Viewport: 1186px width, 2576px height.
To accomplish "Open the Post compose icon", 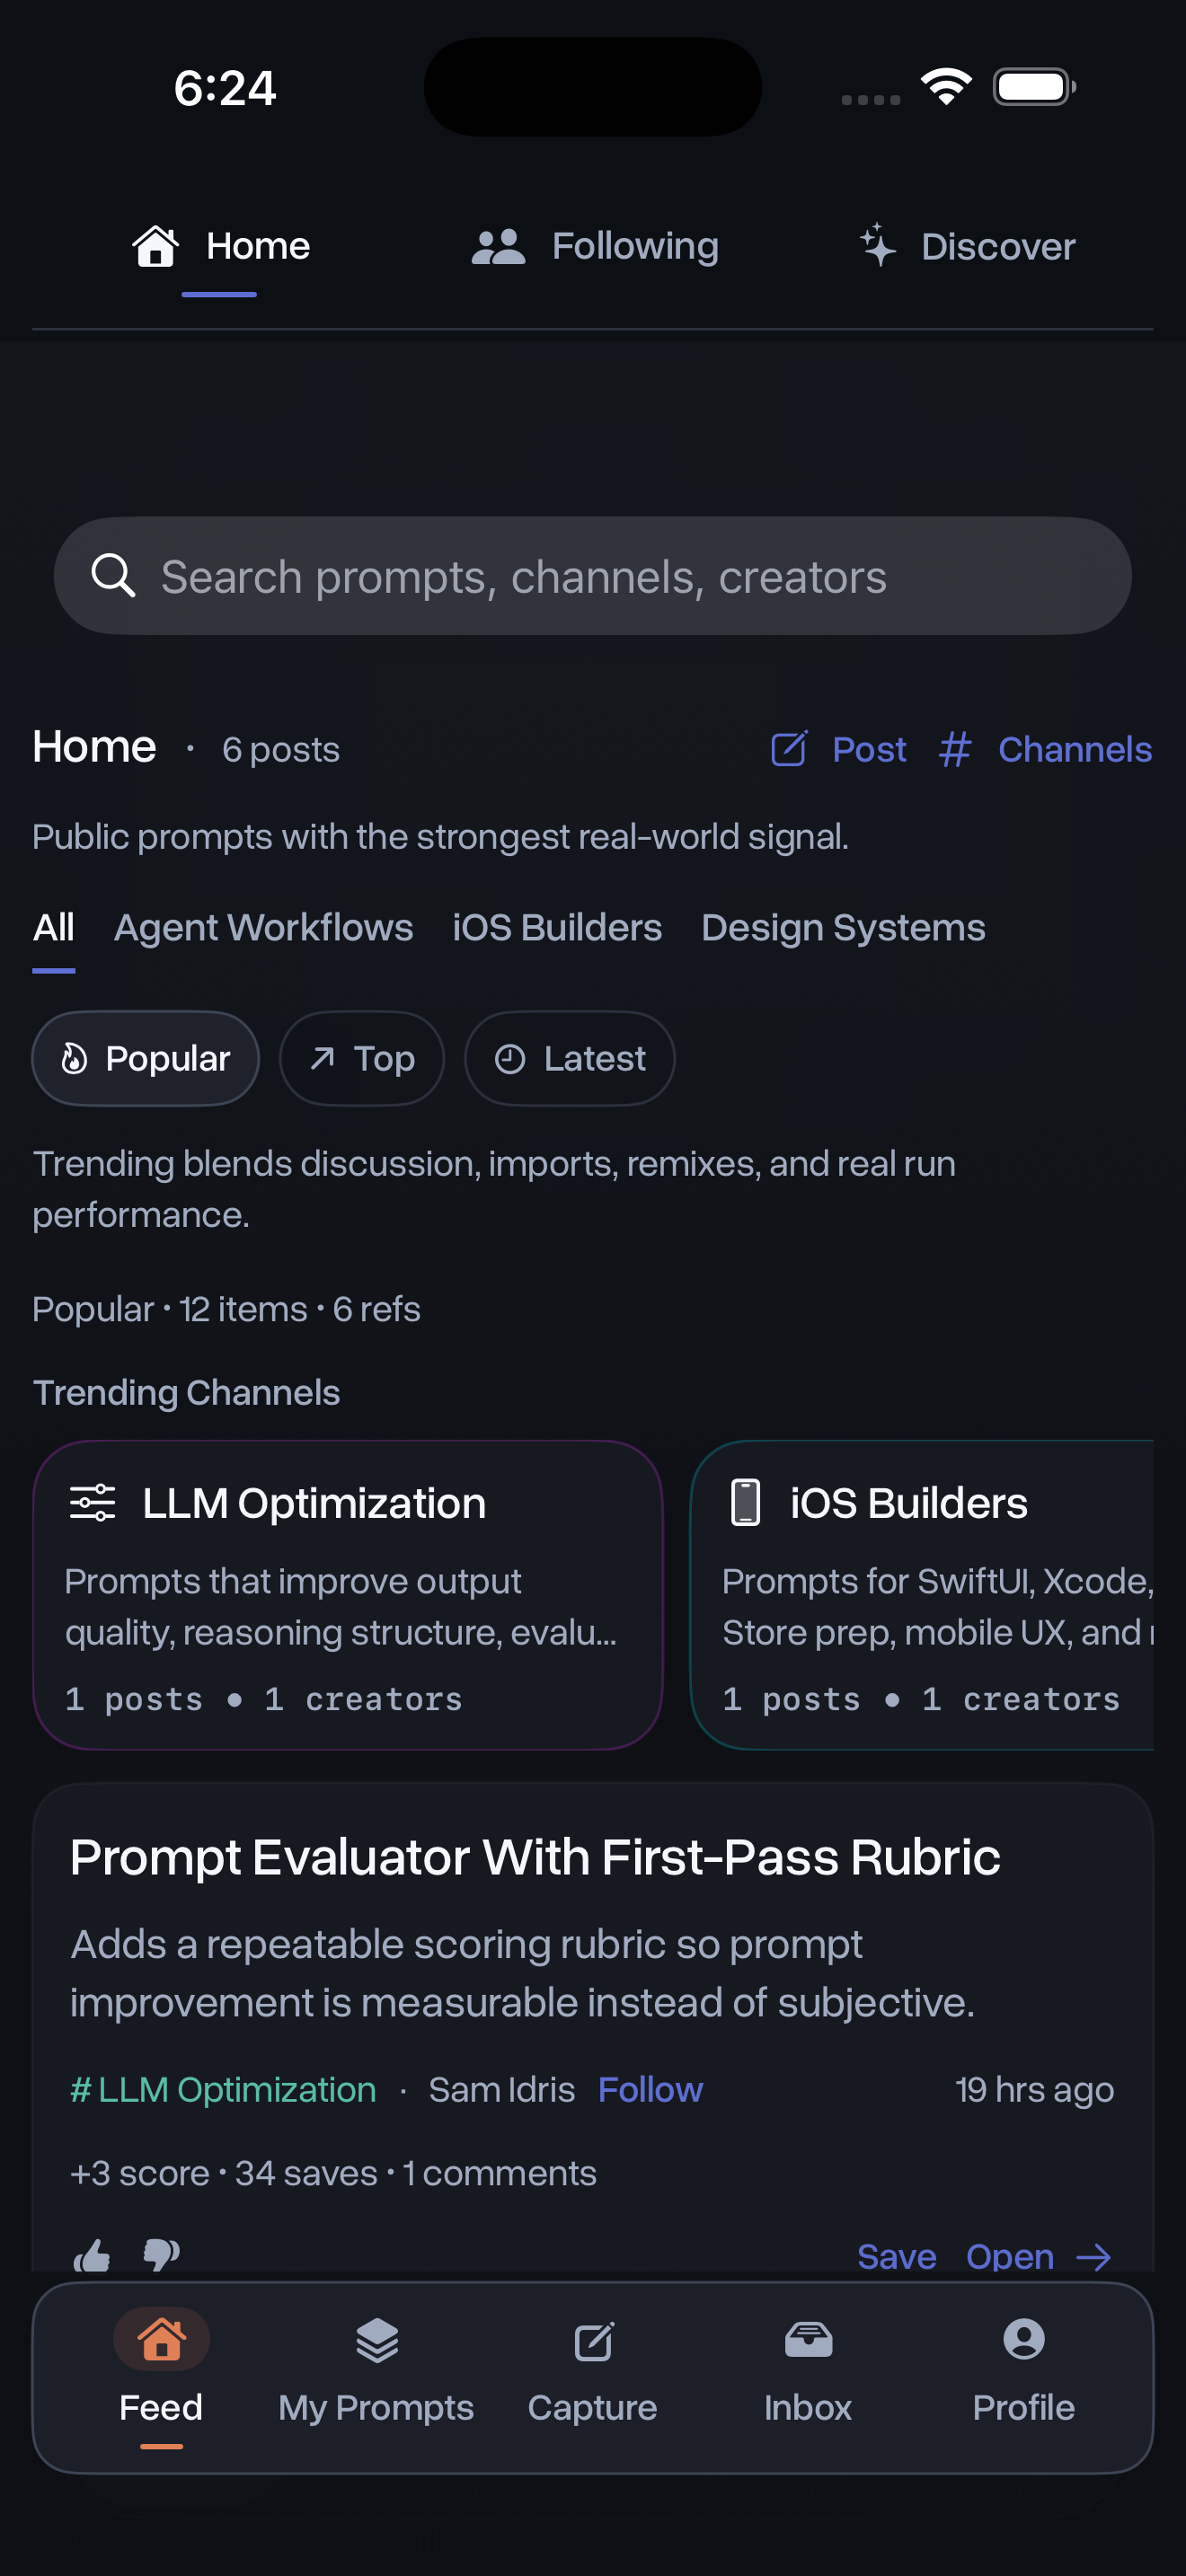I will tap(789, 750).
